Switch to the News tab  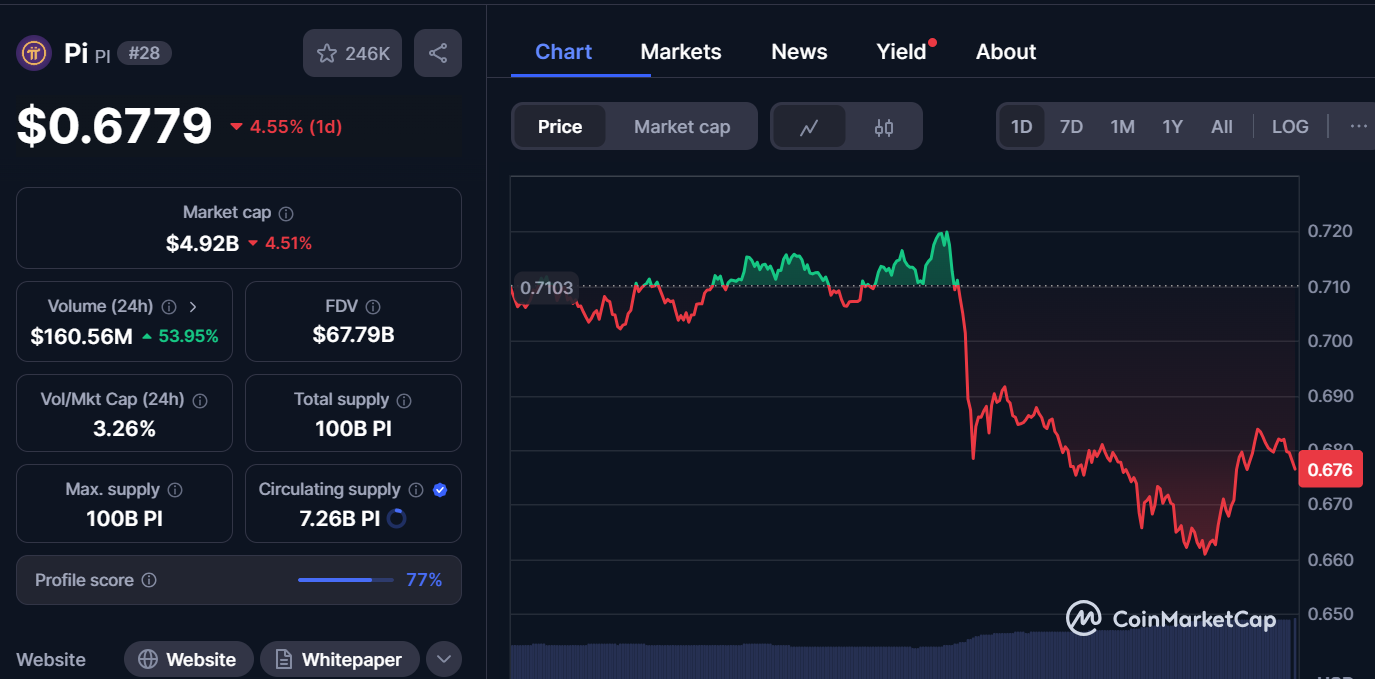pyautogui.click(x=799, y=52)
